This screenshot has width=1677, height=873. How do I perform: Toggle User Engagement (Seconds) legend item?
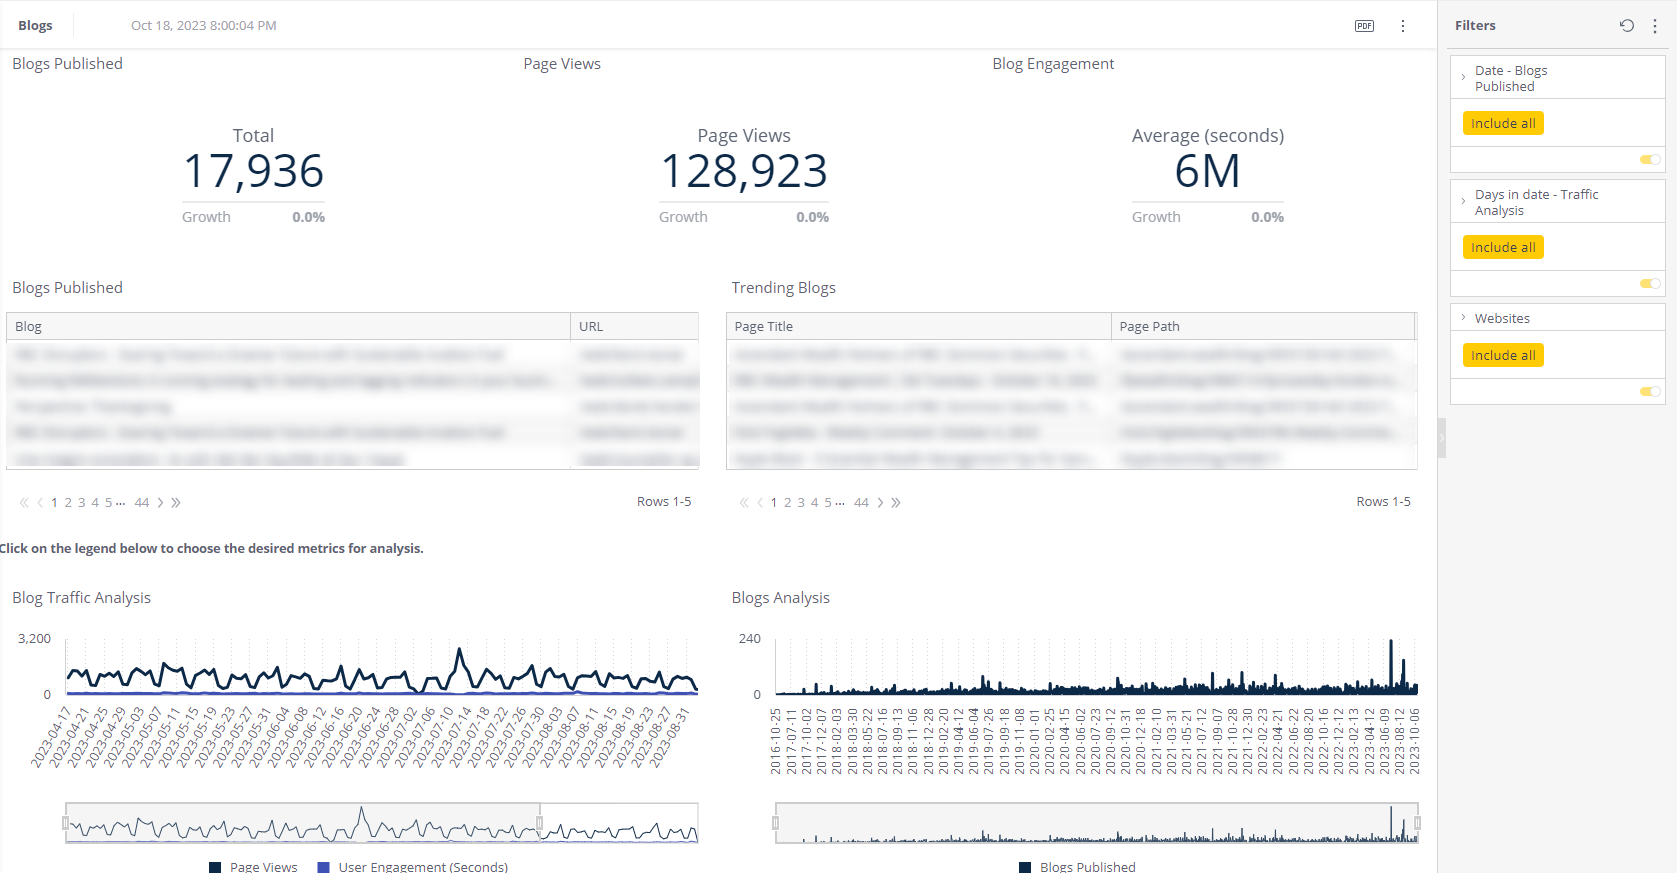pos(413,866)
